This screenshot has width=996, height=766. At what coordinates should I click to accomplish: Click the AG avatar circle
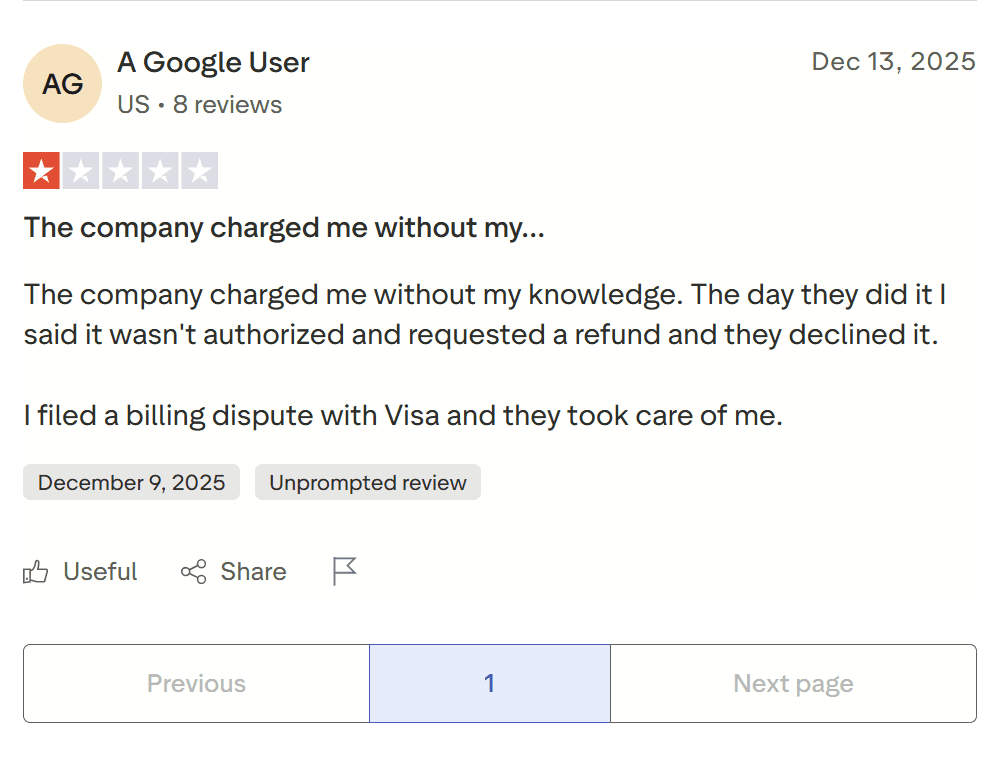tap(62, 84)
